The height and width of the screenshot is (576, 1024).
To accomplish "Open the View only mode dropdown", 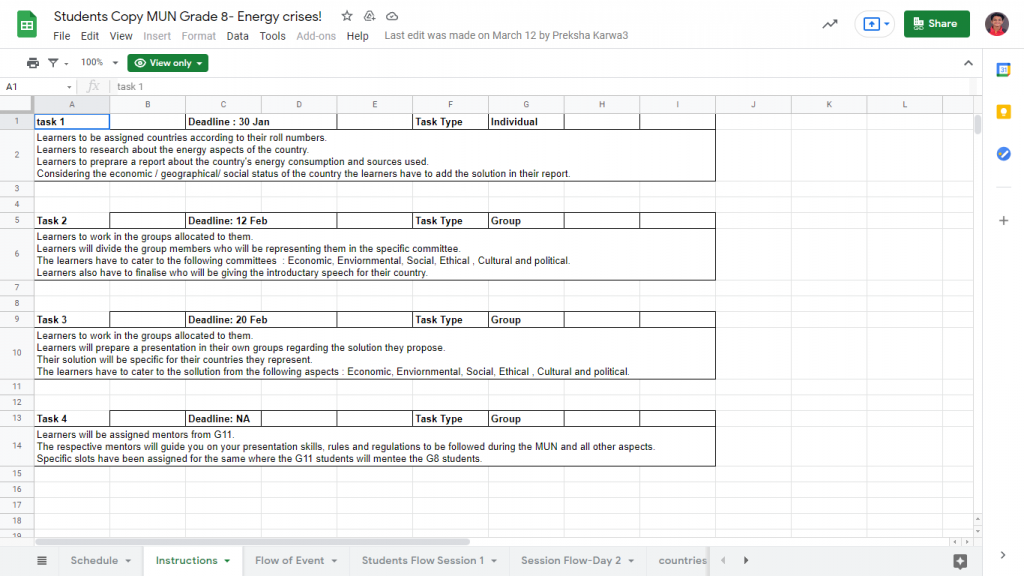I will pos(168,63).
